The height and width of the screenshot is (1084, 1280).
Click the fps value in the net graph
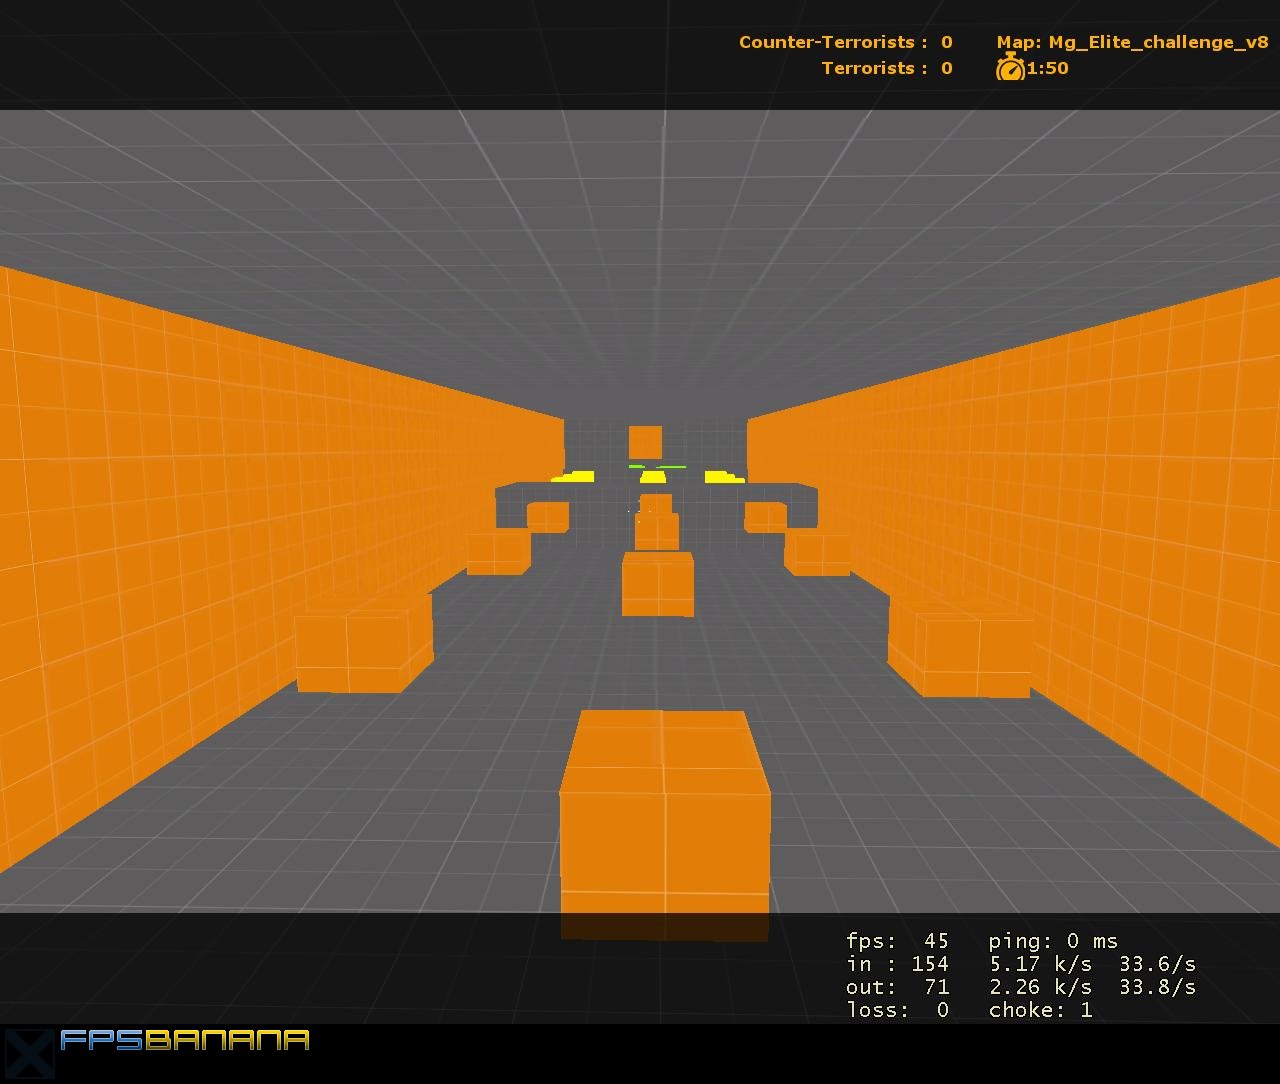tap(933, 941)
